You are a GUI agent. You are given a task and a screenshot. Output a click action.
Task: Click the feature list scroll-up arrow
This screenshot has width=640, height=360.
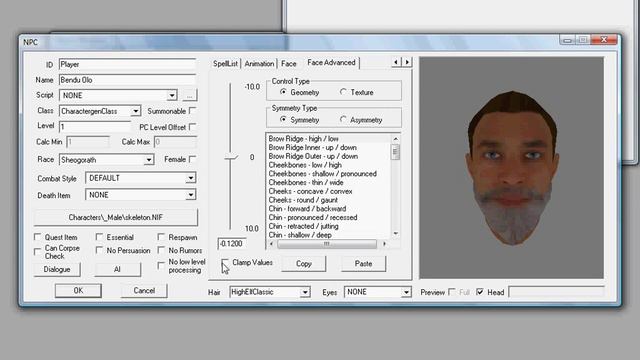pyautogui.click(x=395, y=139)
